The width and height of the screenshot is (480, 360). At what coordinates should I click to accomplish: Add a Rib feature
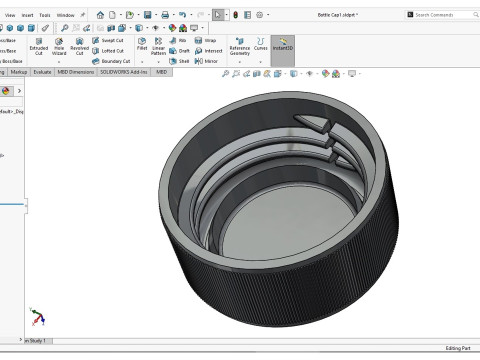point(178,40)
